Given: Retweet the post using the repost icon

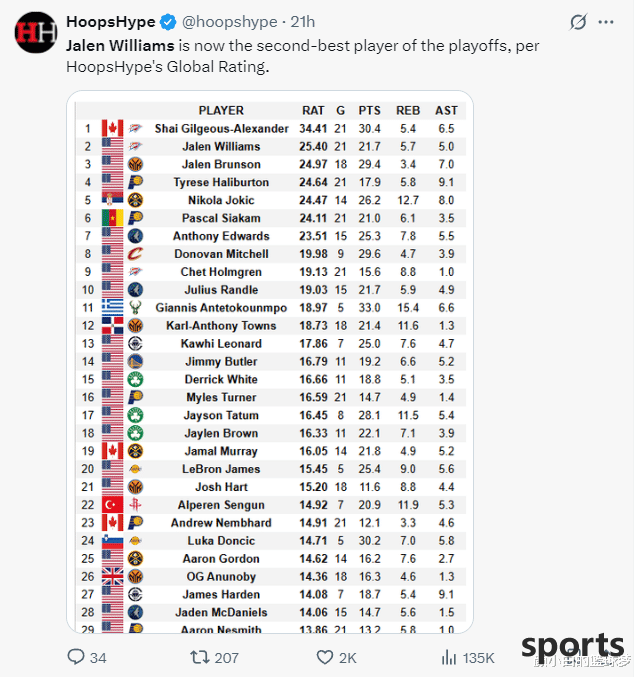Looking at the screenshot, I should point(200,657).
